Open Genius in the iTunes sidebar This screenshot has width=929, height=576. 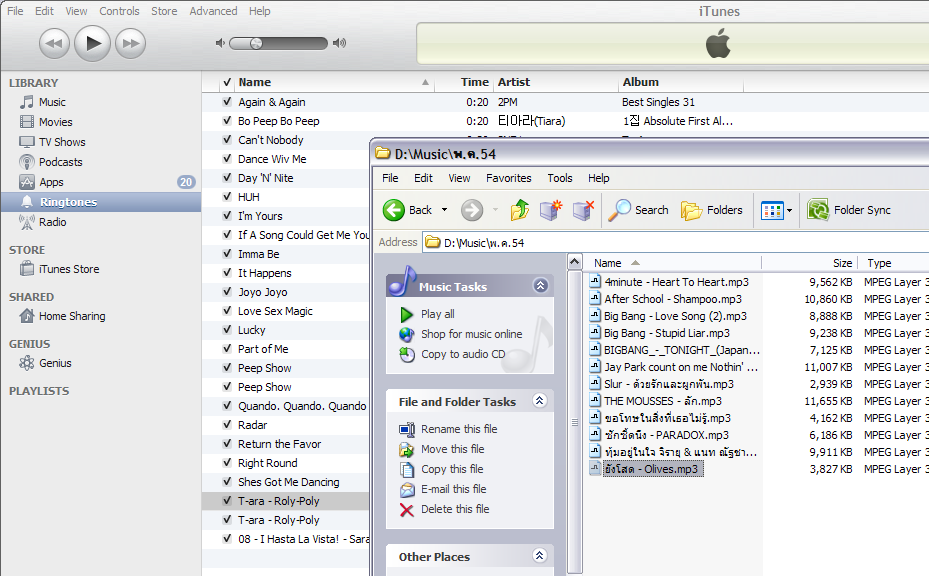pos(55,363)
